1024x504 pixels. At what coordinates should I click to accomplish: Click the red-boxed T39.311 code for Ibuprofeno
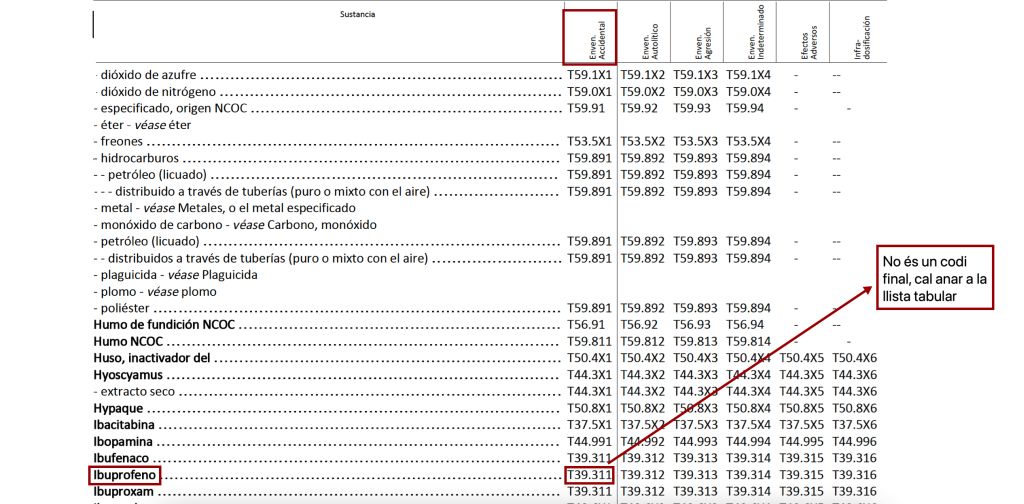589,475
